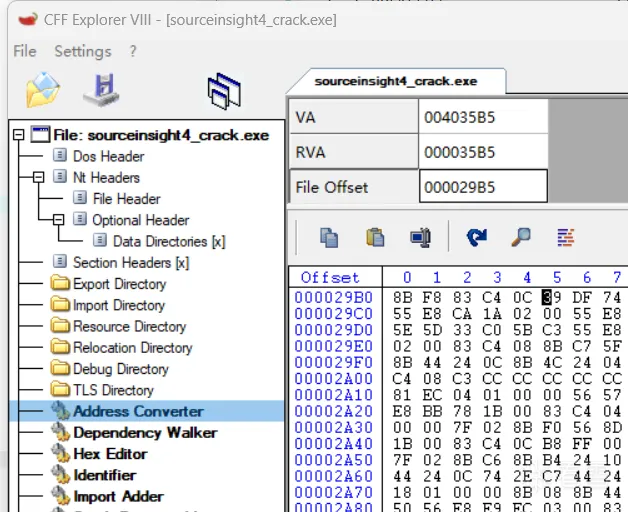Click the magnifying glass find icon
The height and width of the screenshot is (512, 628).
pyautogui.click(x=521, y=237)
